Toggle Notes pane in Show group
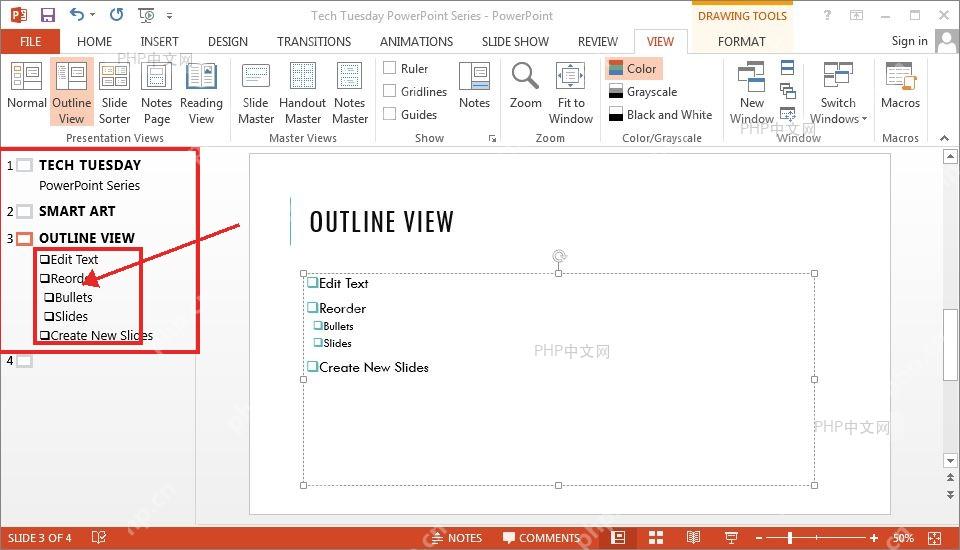The width and height of the screenshot is (960, 550). 474,86
